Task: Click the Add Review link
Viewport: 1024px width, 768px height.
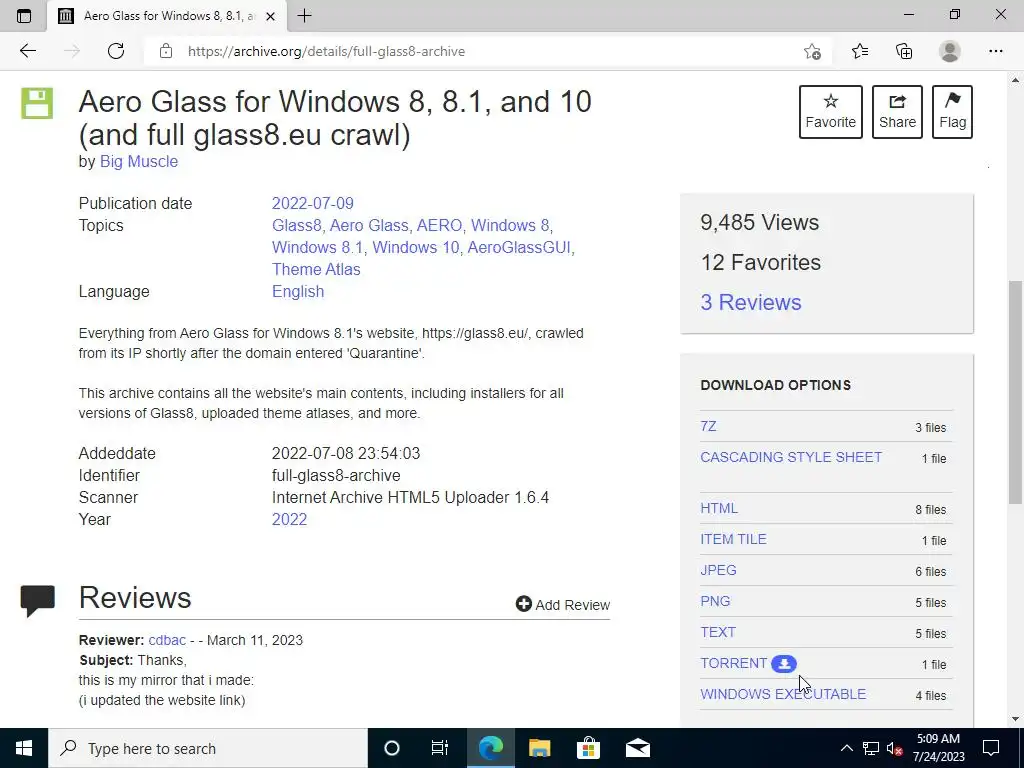Action: pyautogui.click(x=563, y=605)
